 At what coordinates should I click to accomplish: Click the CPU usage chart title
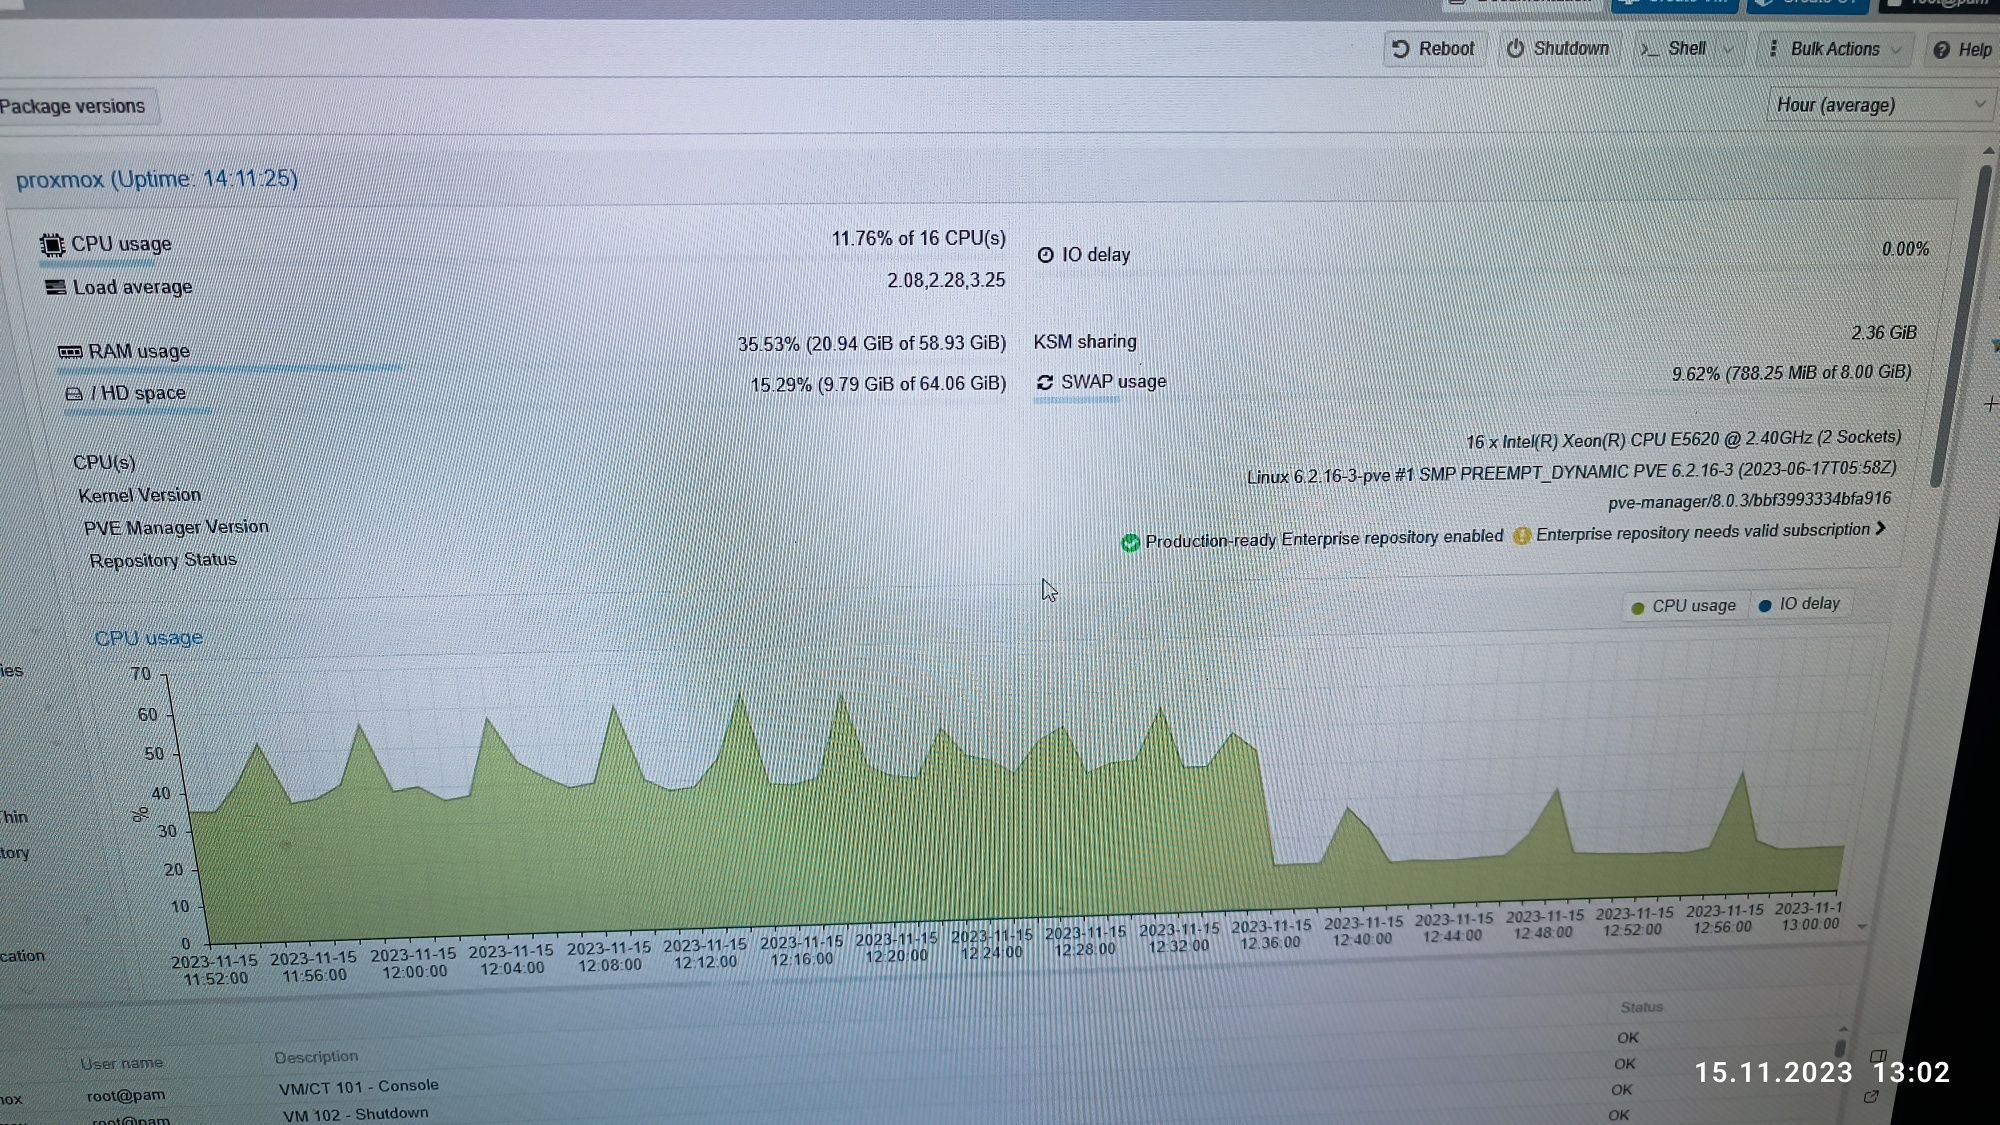pos(148,639)
